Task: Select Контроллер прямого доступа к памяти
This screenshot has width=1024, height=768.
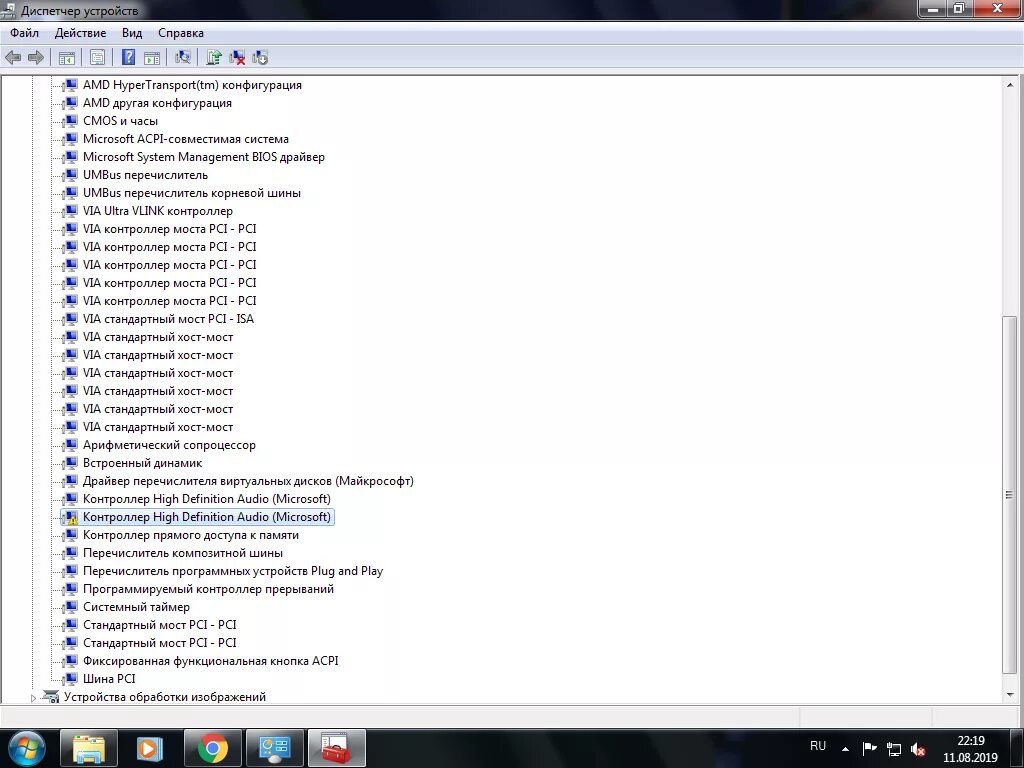Action: click(191, 536)
